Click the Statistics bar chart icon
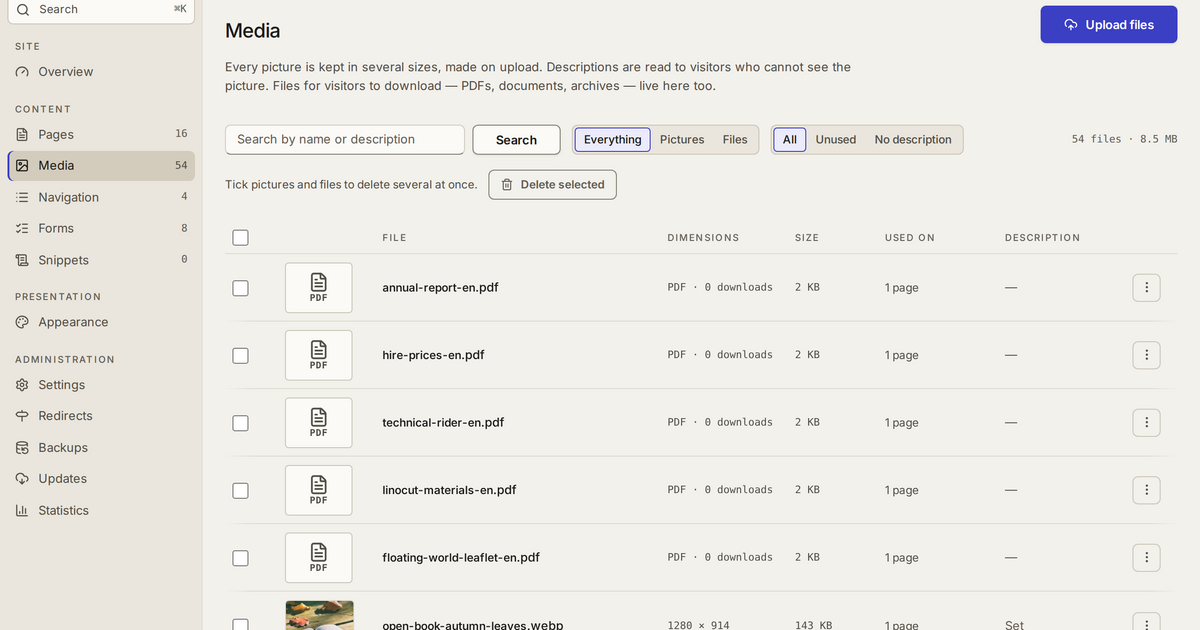This screenshot has height=630, width=1200. coord(22,511)
